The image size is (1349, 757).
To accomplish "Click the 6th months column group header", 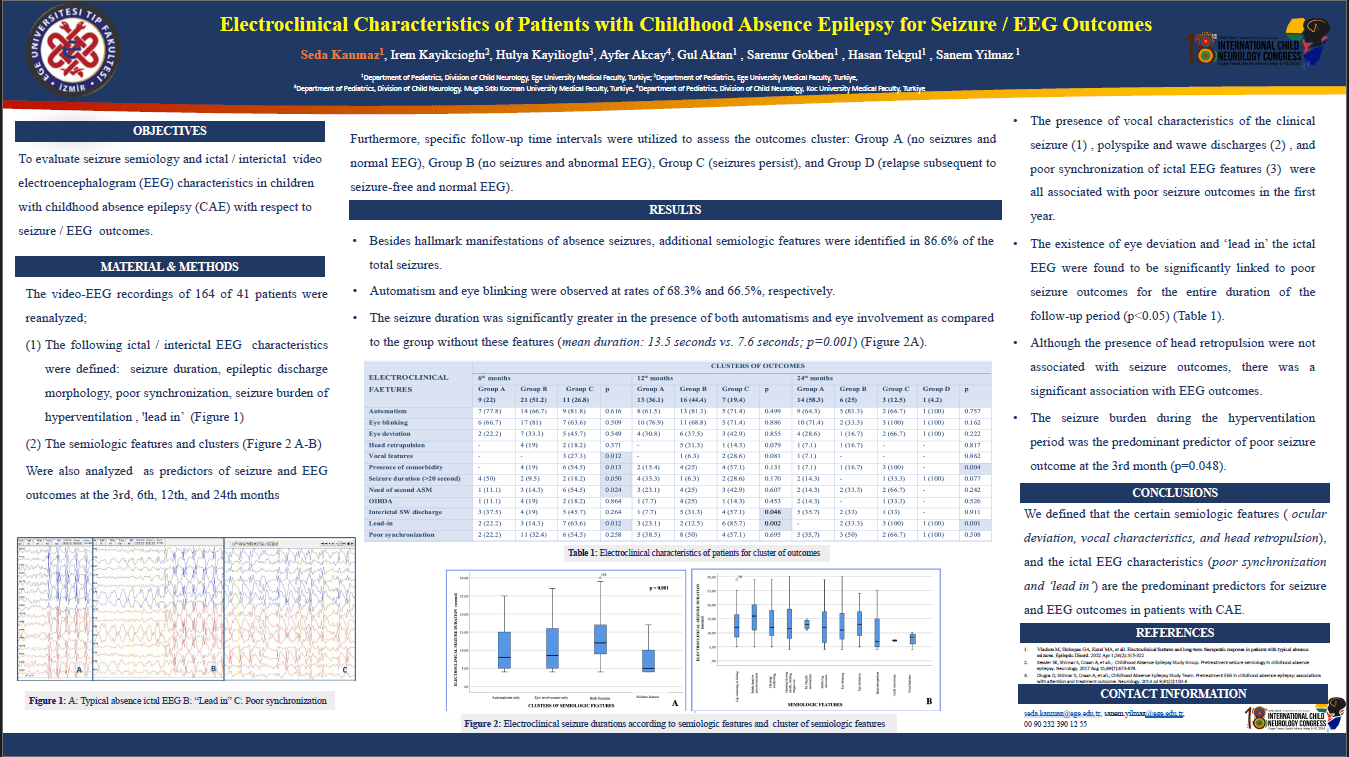I will tap(492, 378).
